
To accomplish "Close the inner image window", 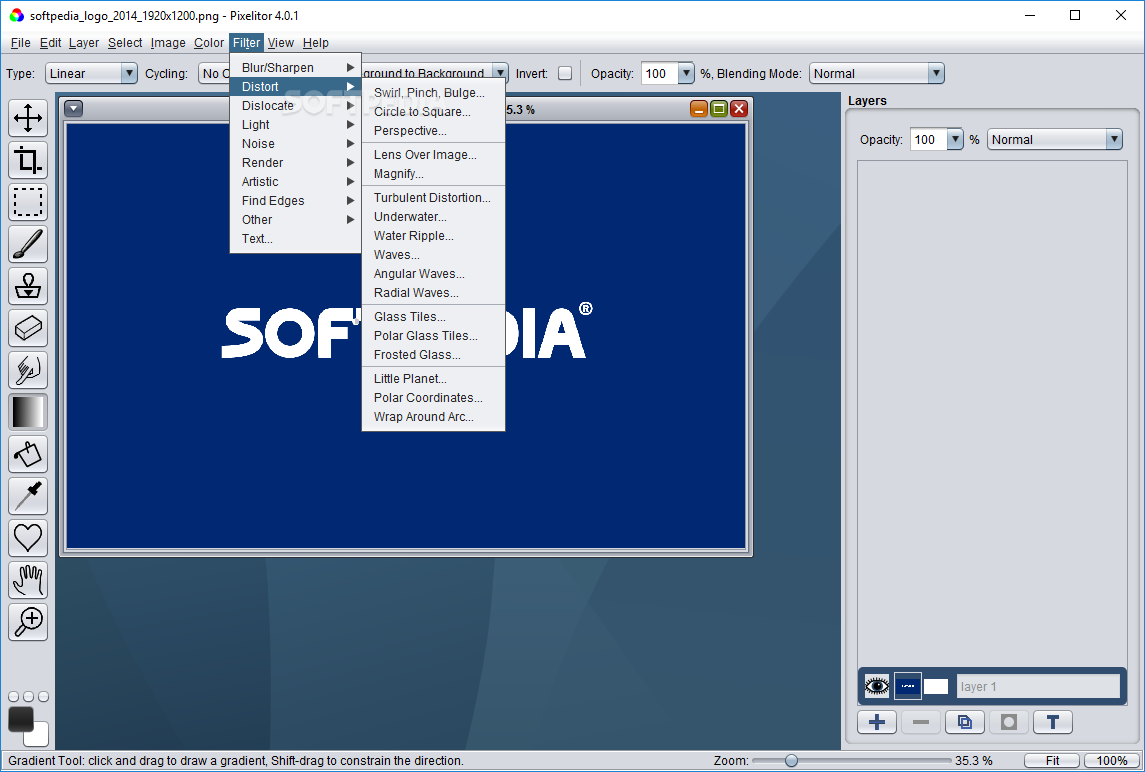I will tap(739, 109).
